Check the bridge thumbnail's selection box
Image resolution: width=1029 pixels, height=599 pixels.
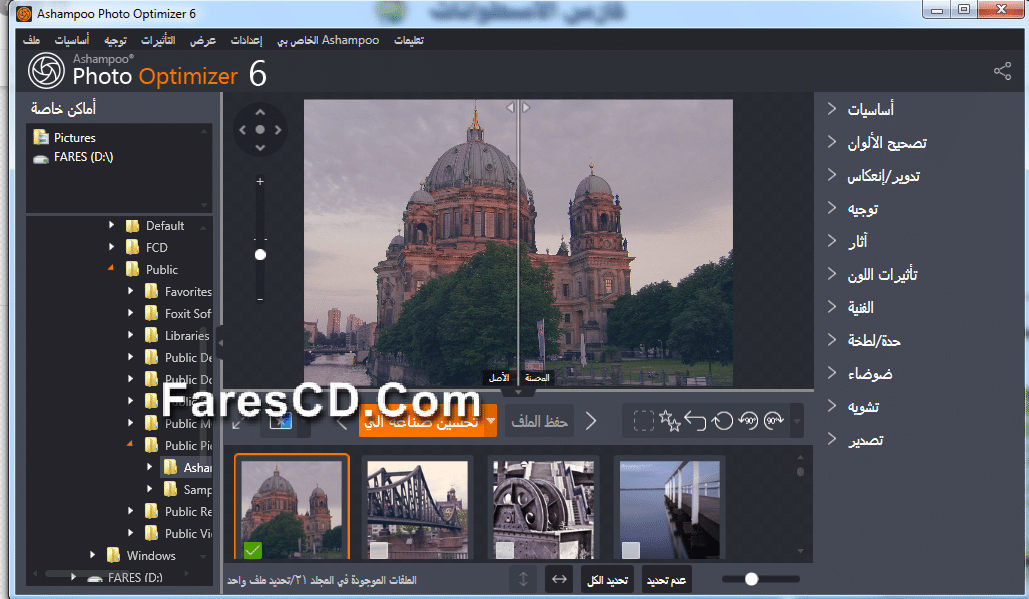point(379,550)
